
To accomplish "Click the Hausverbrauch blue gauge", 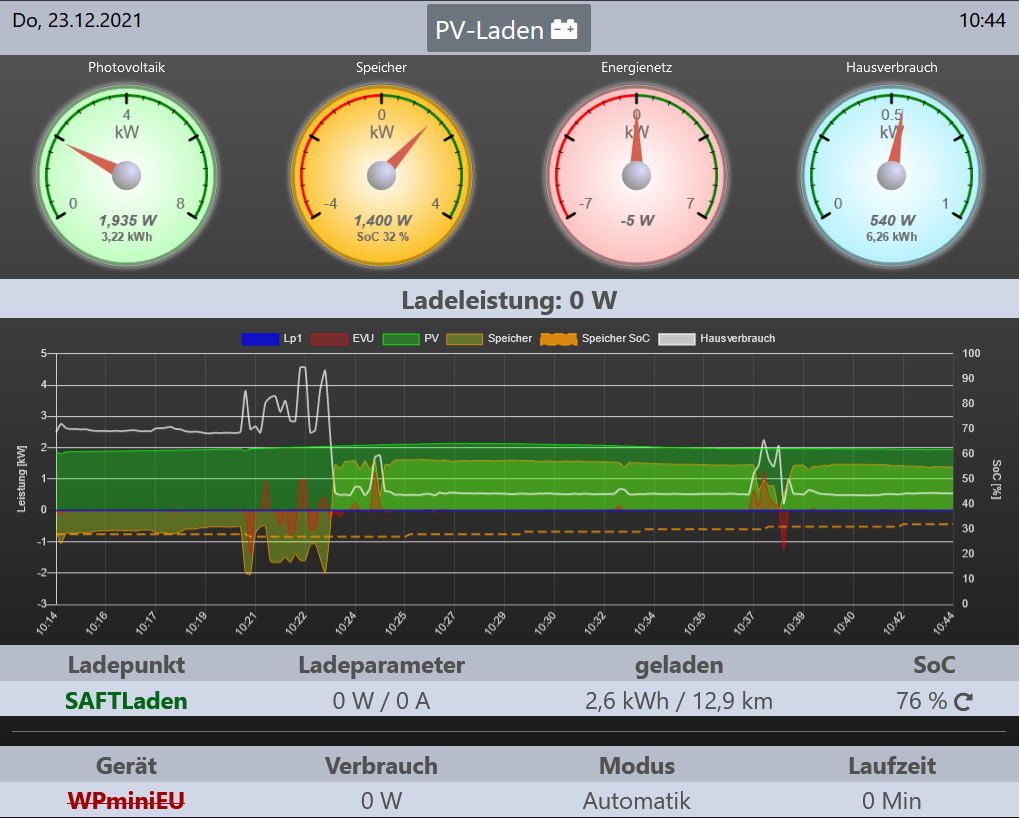I will click(x=891, y=175).
